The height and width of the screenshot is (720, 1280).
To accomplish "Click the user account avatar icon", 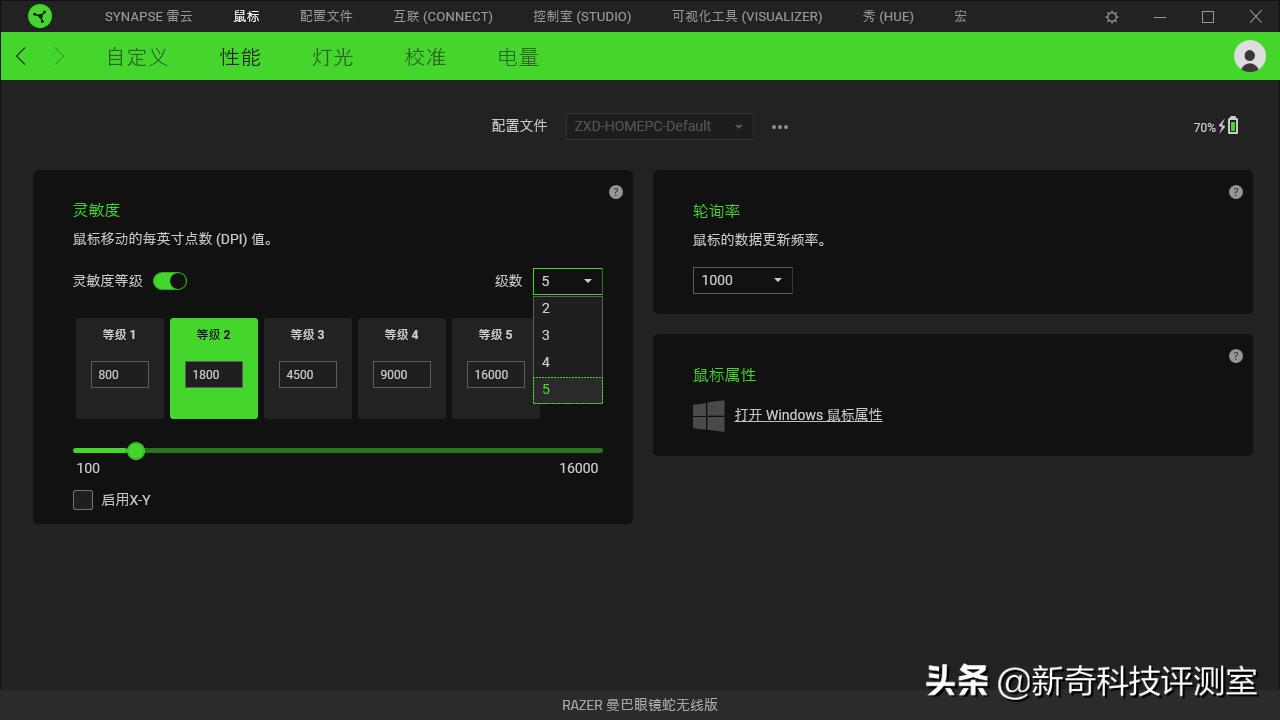I will coord(1249,57).
